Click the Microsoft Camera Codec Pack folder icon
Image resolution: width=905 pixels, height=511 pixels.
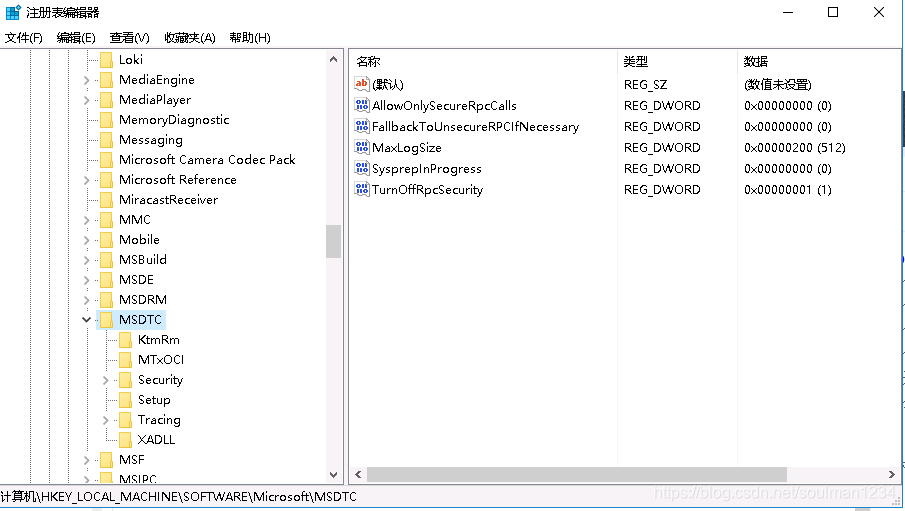tap(107, 159)
